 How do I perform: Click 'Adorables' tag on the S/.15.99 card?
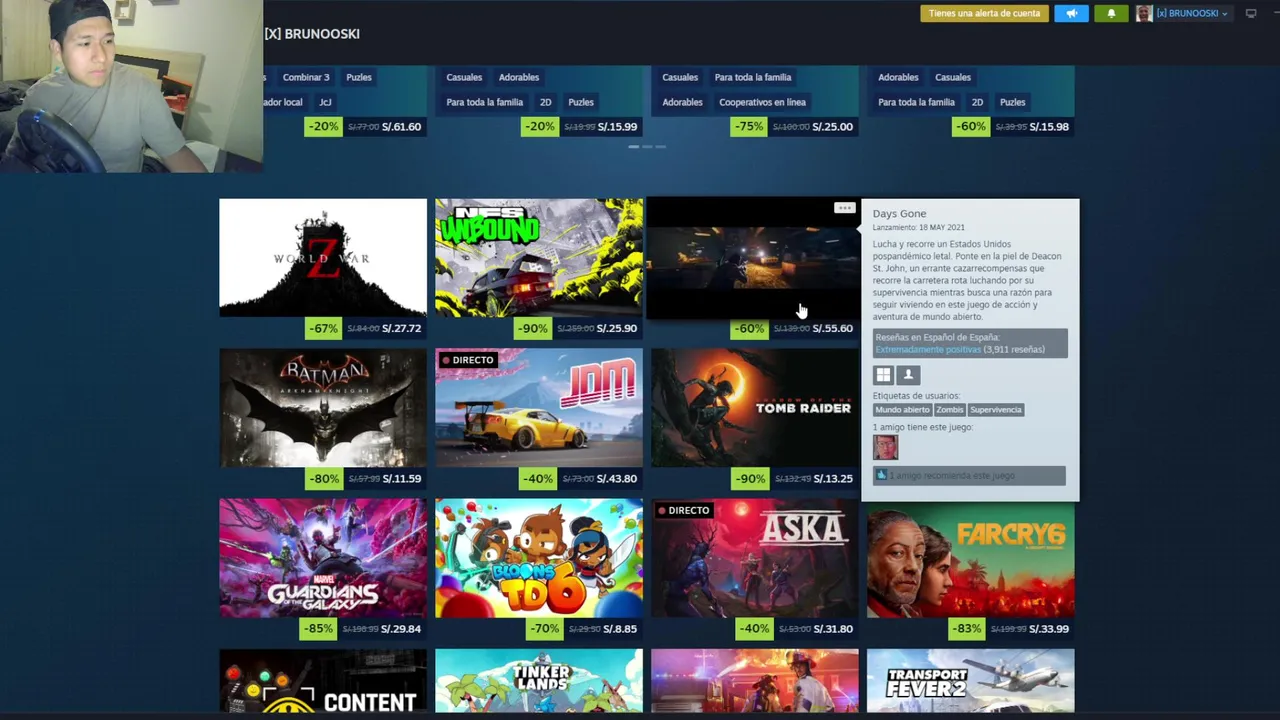[519, 77]
